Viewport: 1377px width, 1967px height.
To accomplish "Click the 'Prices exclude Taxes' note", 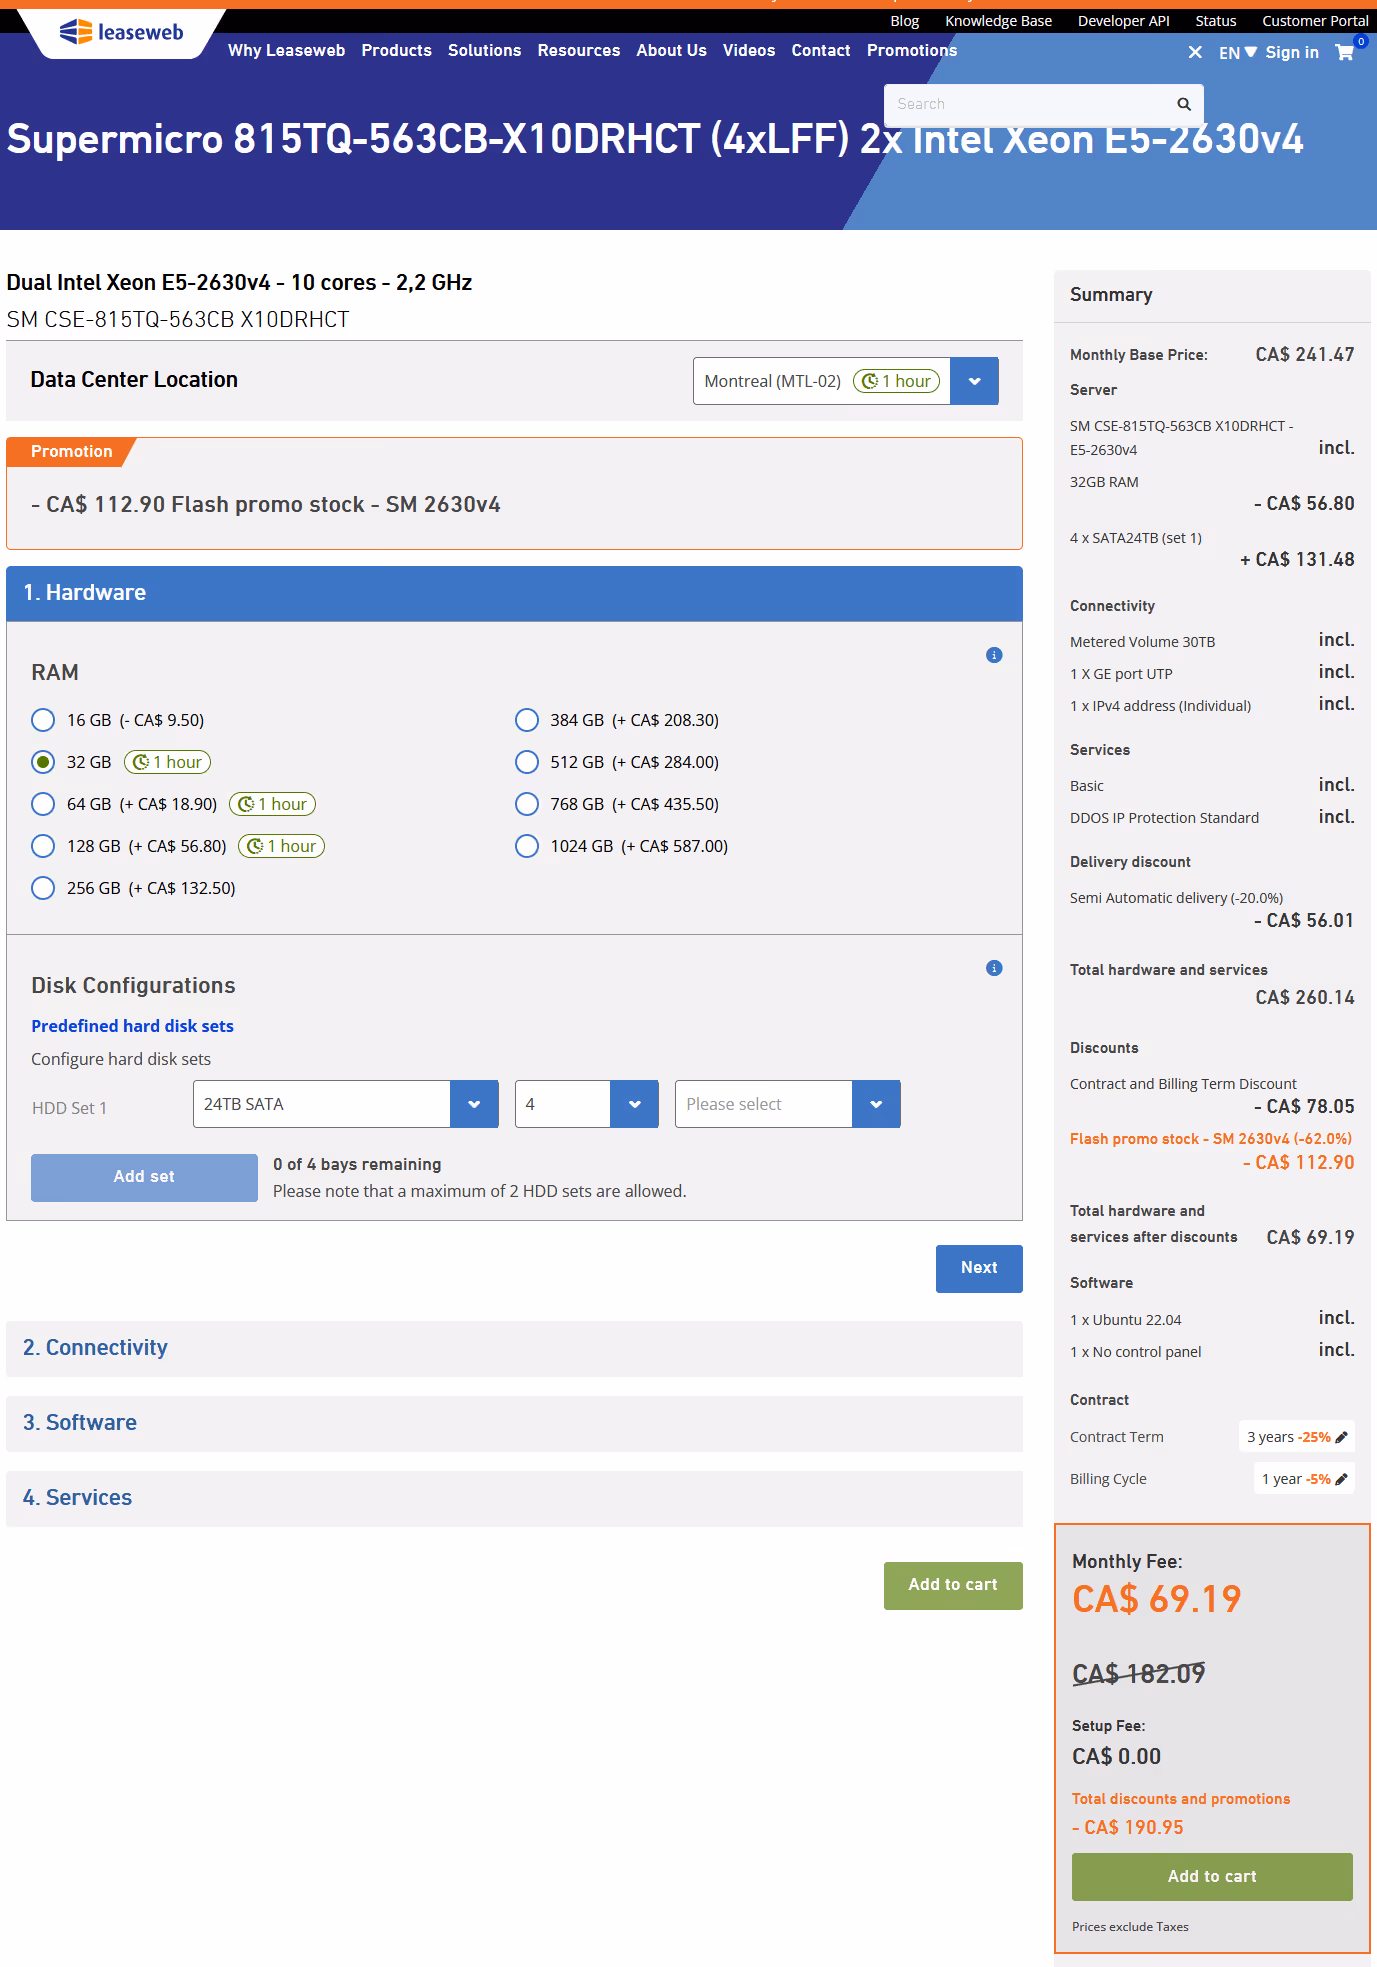I will coord(1130,1927).
